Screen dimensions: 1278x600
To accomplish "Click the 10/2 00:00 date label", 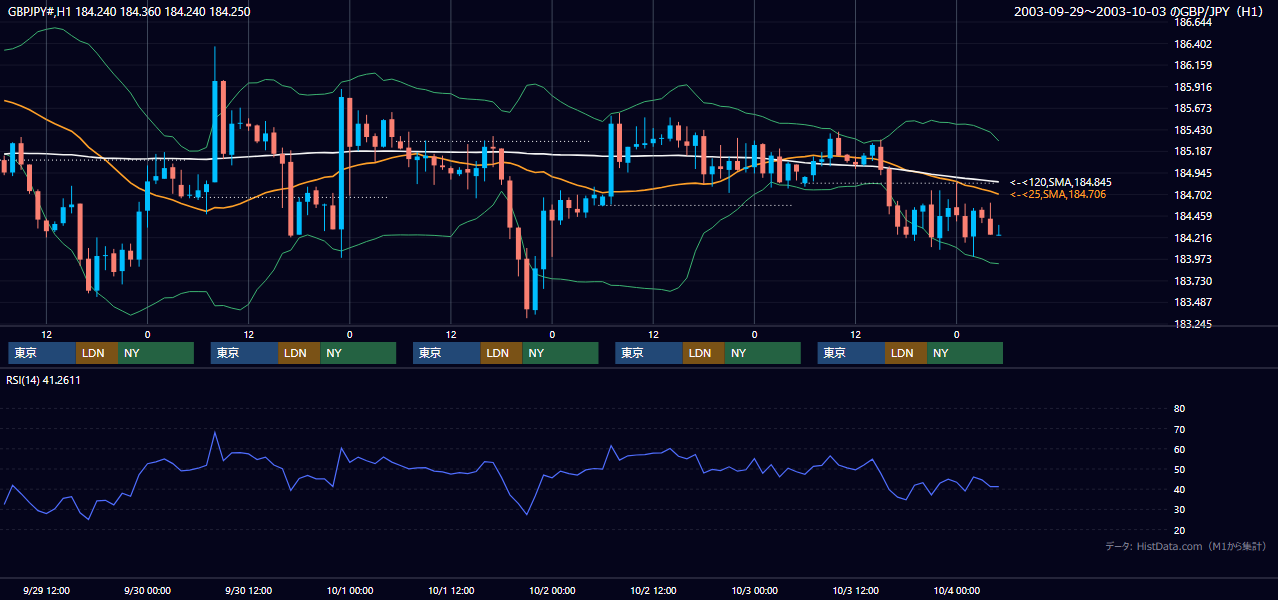I will point(552,590).
